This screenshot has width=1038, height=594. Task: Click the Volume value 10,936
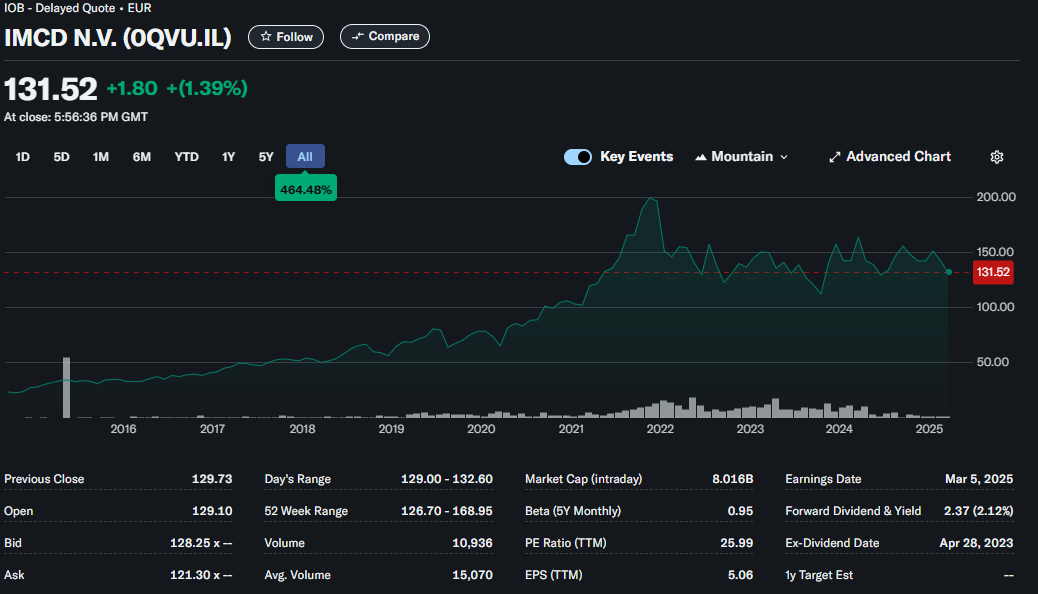[472, 543]
